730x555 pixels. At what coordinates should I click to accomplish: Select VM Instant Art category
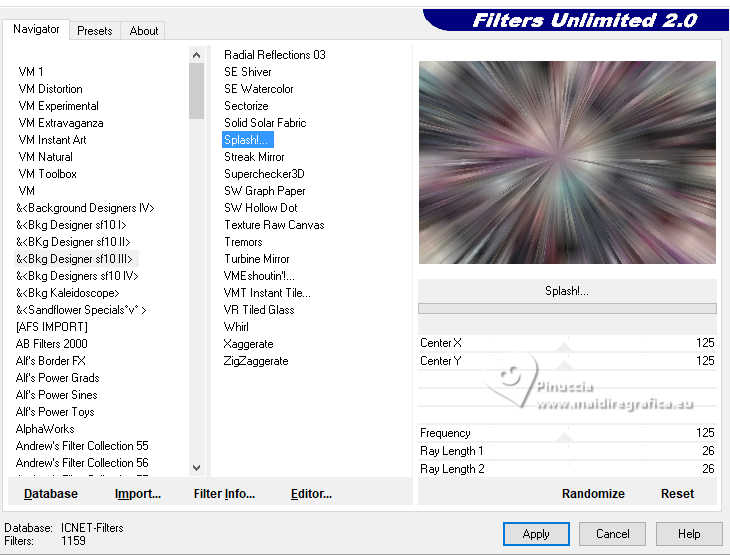pos(52,140)
